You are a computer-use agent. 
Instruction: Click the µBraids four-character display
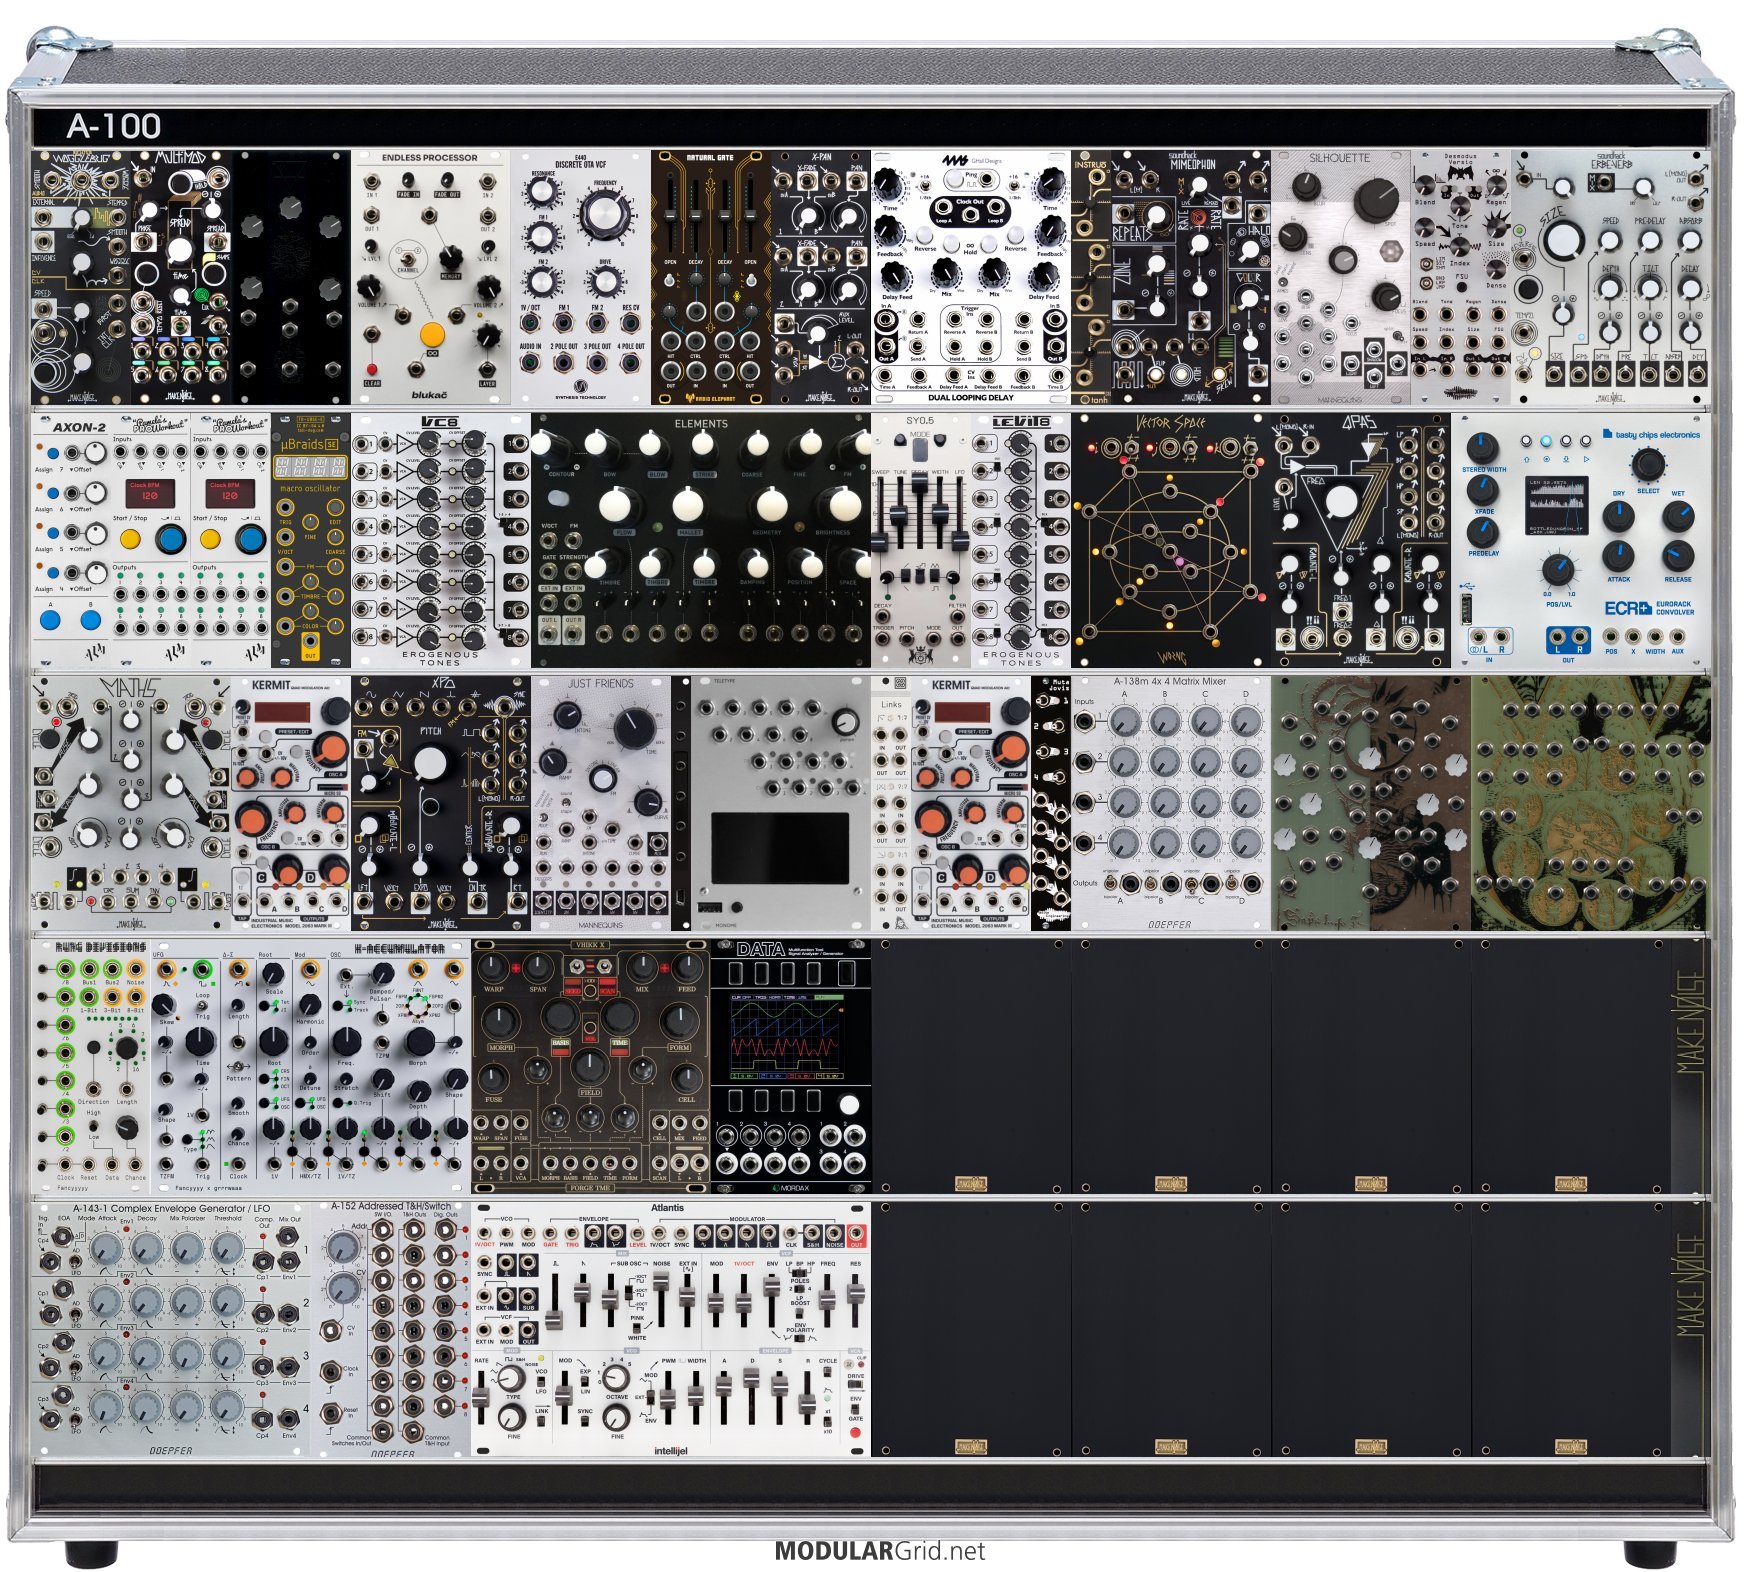[310, 467]
